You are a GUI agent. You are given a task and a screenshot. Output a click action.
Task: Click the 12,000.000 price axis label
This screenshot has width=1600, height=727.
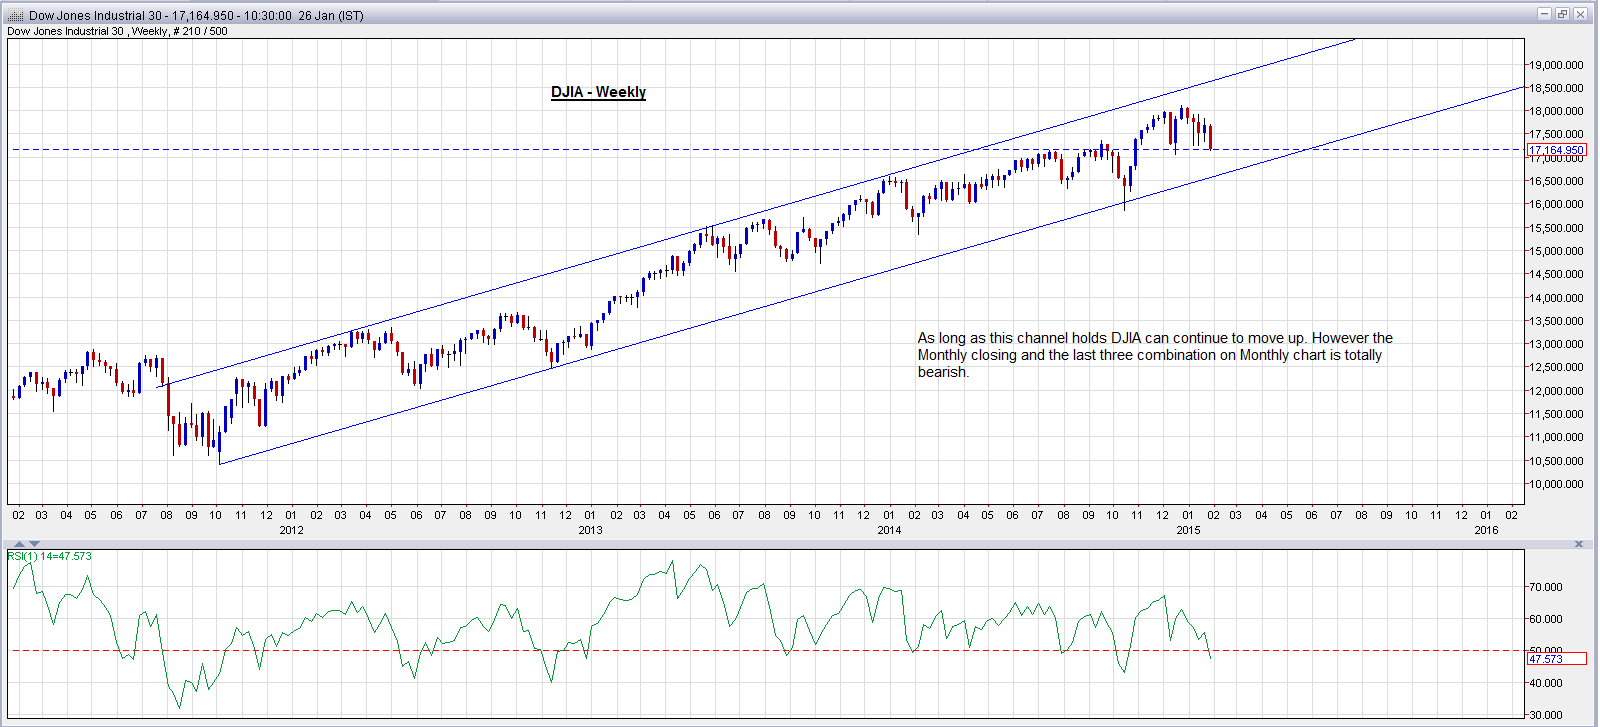click(1556, 391)
